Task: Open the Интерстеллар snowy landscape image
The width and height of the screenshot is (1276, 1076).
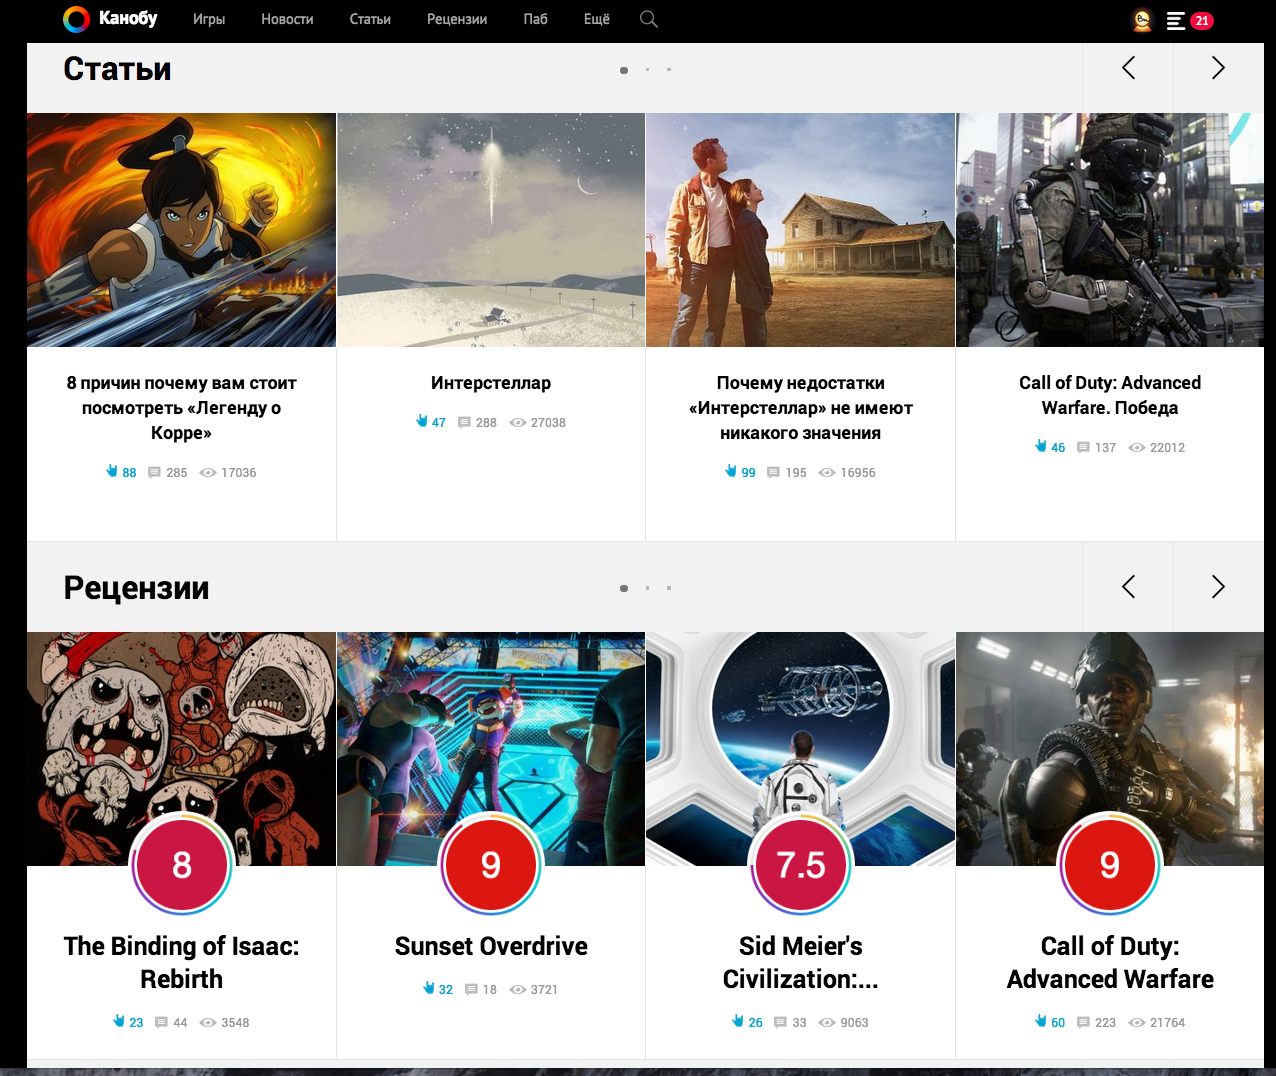Action: [x=491, y=230]
